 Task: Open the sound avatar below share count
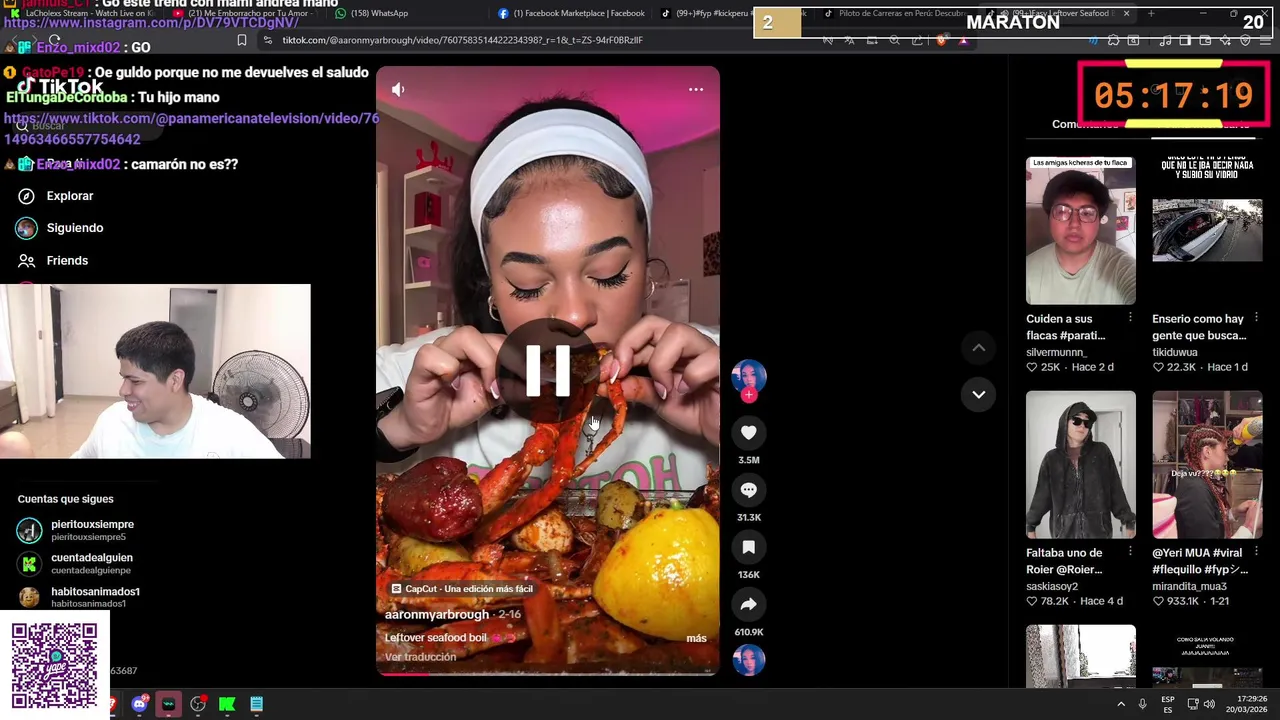pyautogui.click(x=748, y=660)
